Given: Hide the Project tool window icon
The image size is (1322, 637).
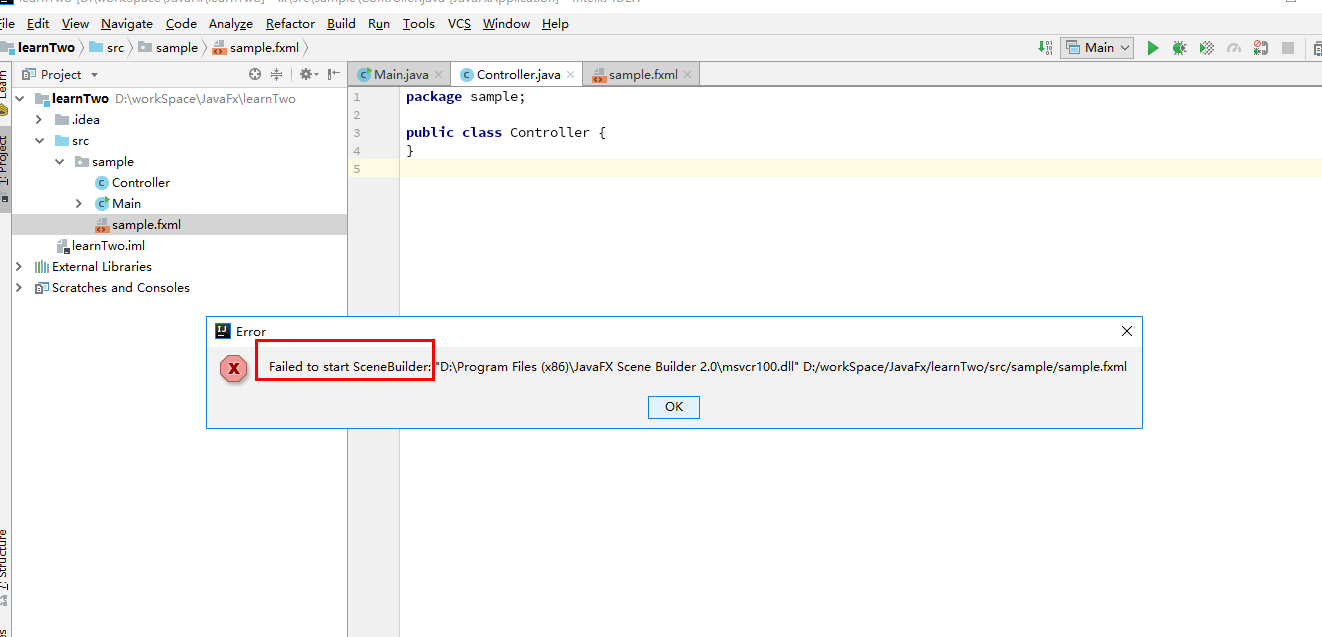Looking at the screenshot, I should (x=334, y=74).
